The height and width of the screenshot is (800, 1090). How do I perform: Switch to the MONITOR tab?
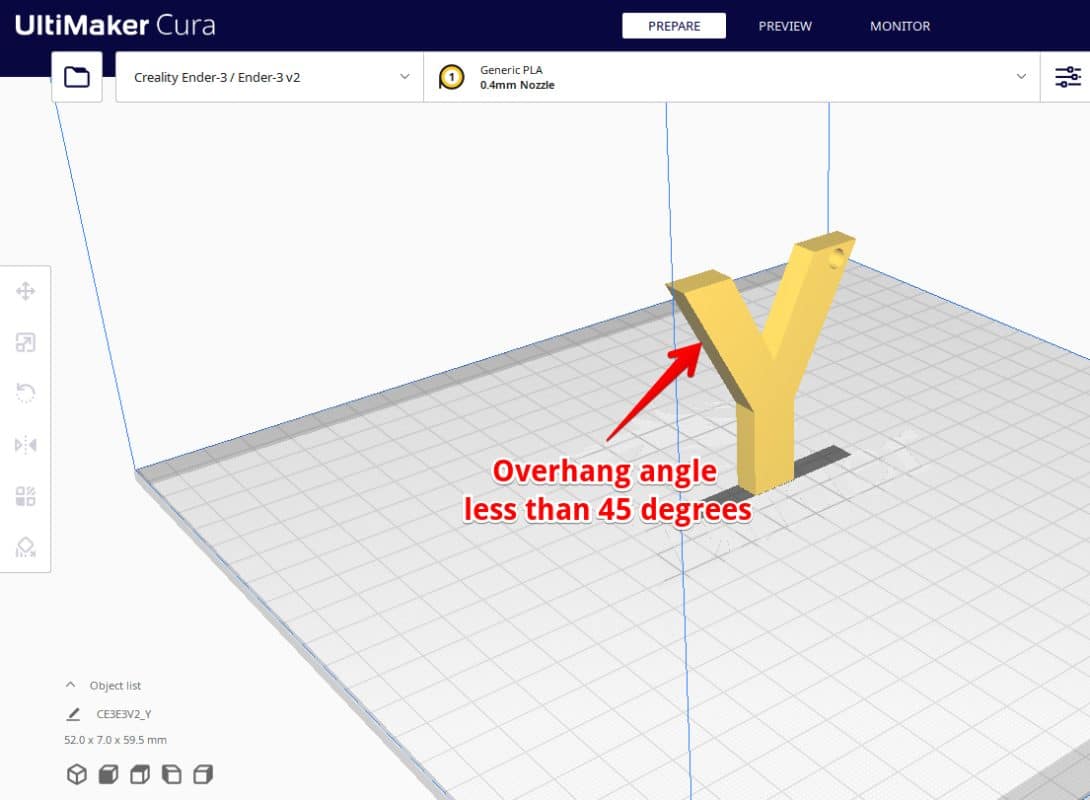click(898, 26)
